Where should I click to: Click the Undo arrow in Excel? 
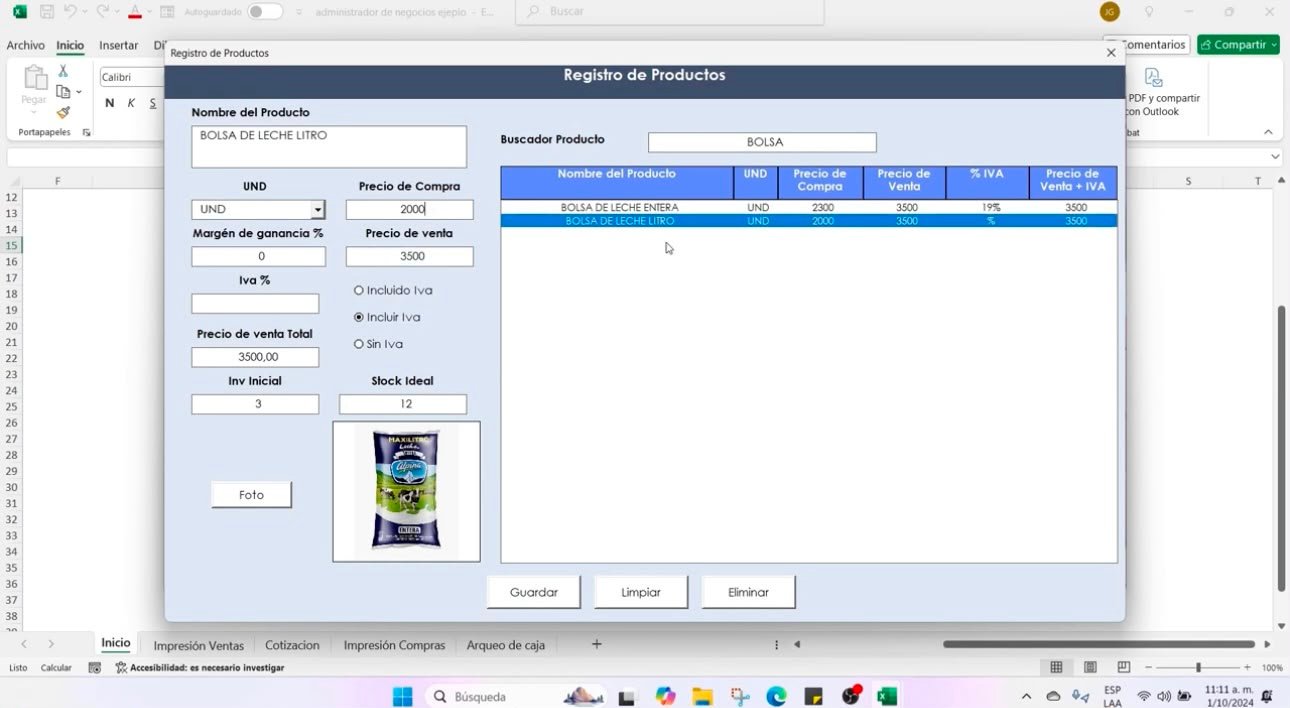(x=70, y=12)
